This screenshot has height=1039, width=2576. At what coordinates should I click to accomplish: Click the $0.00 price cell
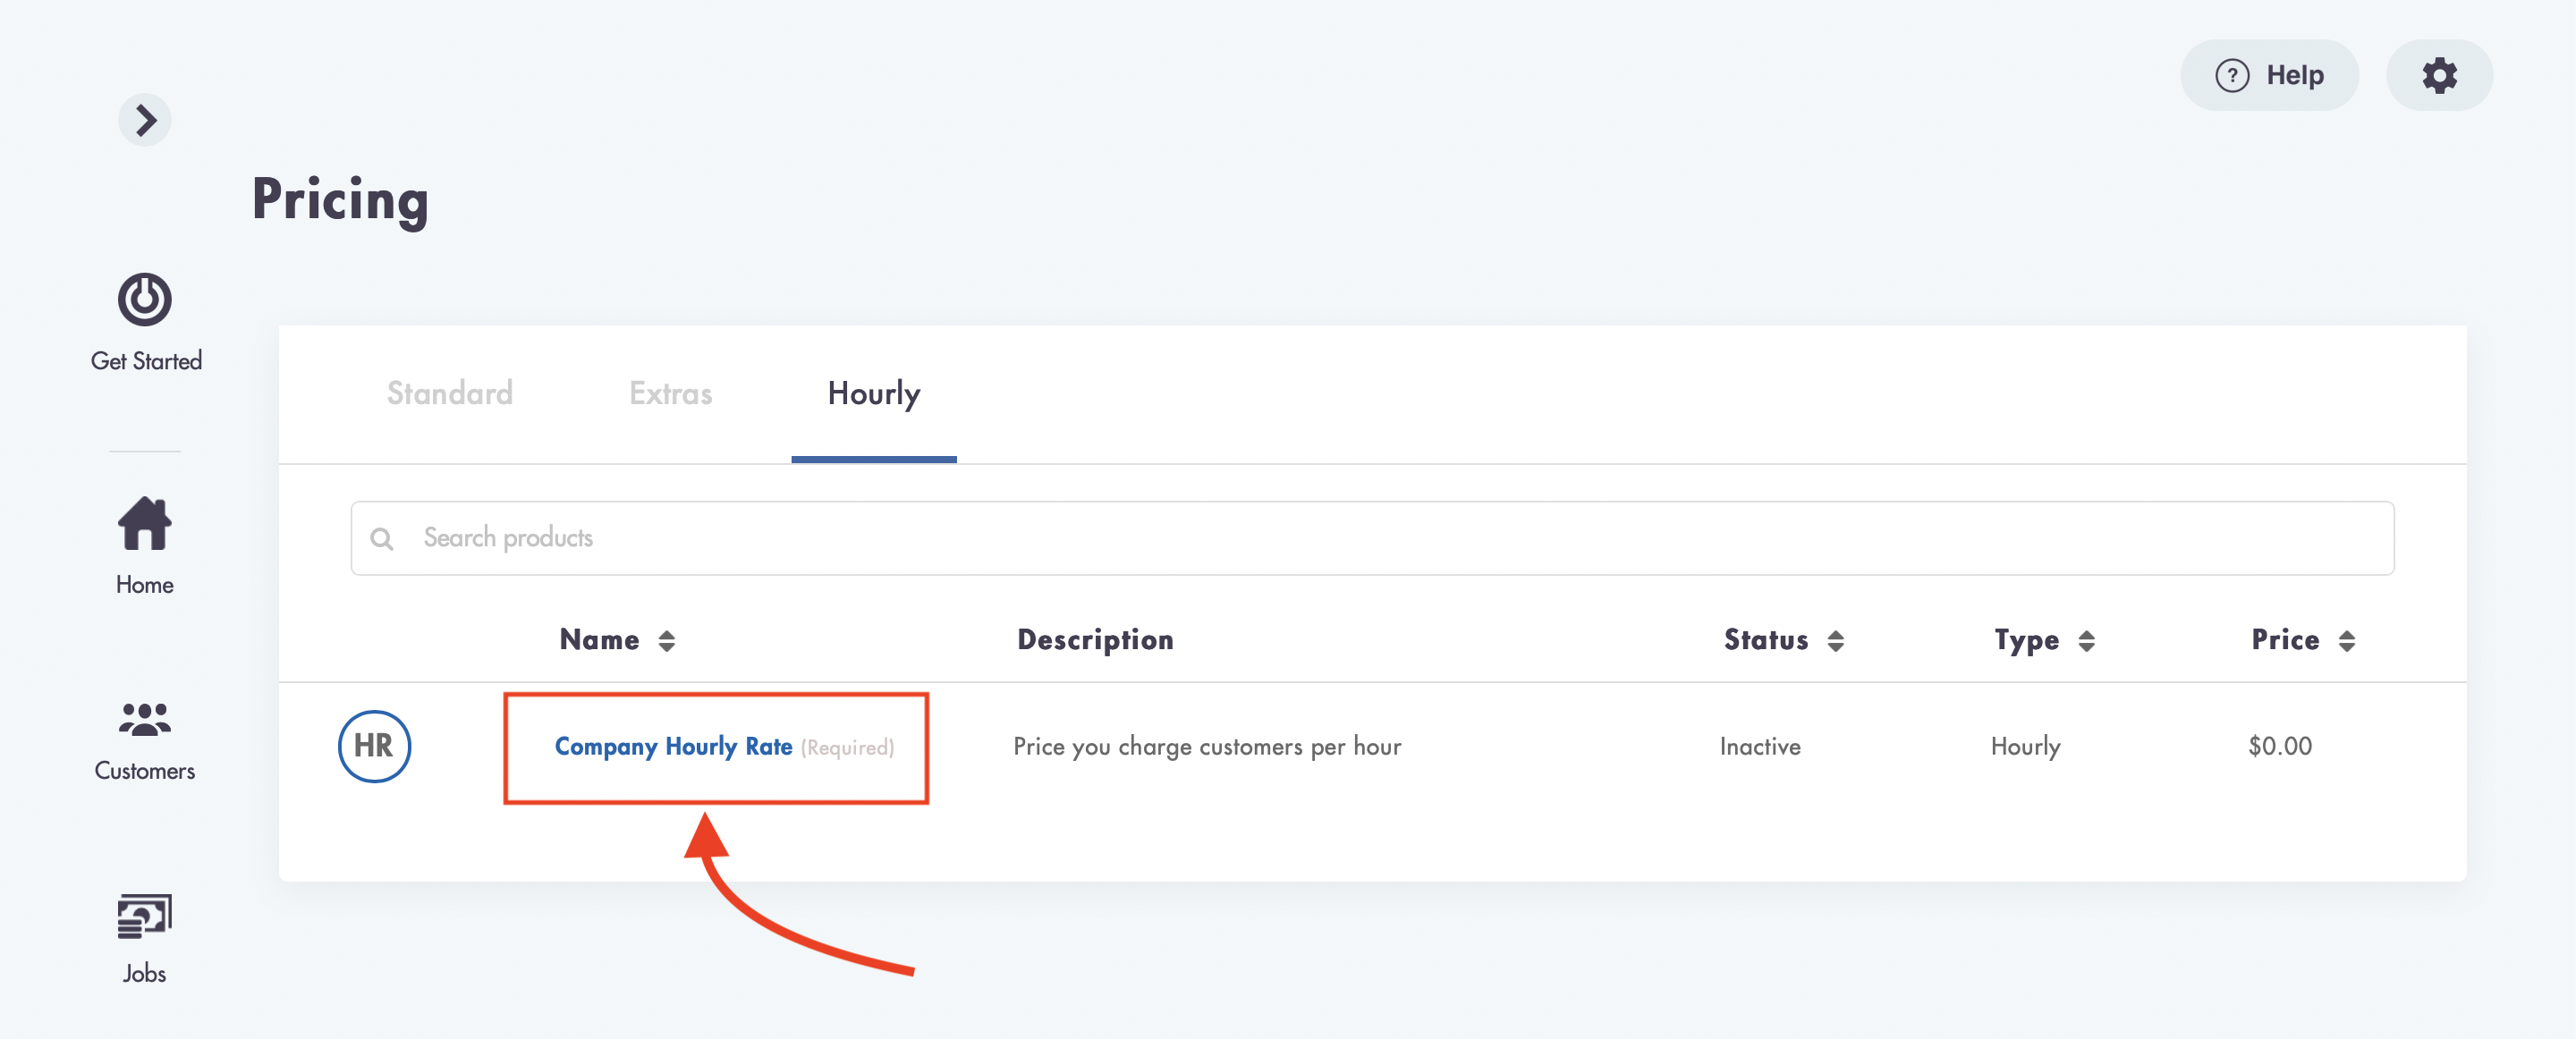2280,746
